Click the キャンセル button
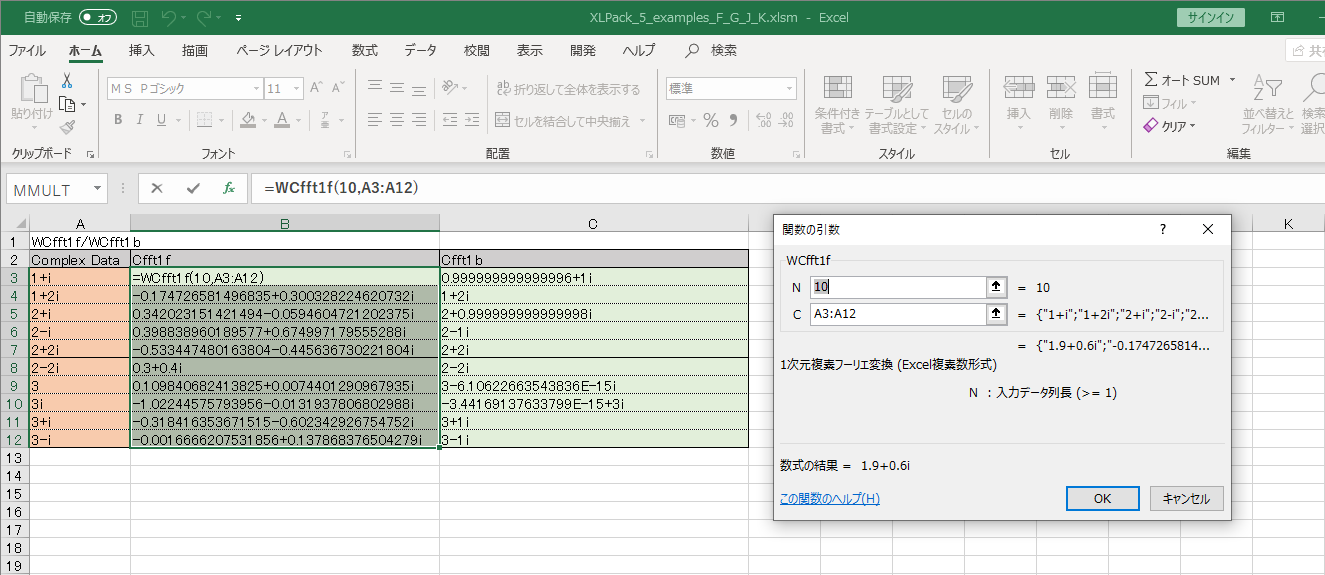The image size is (1325, 575). [x=1186, y=498]
